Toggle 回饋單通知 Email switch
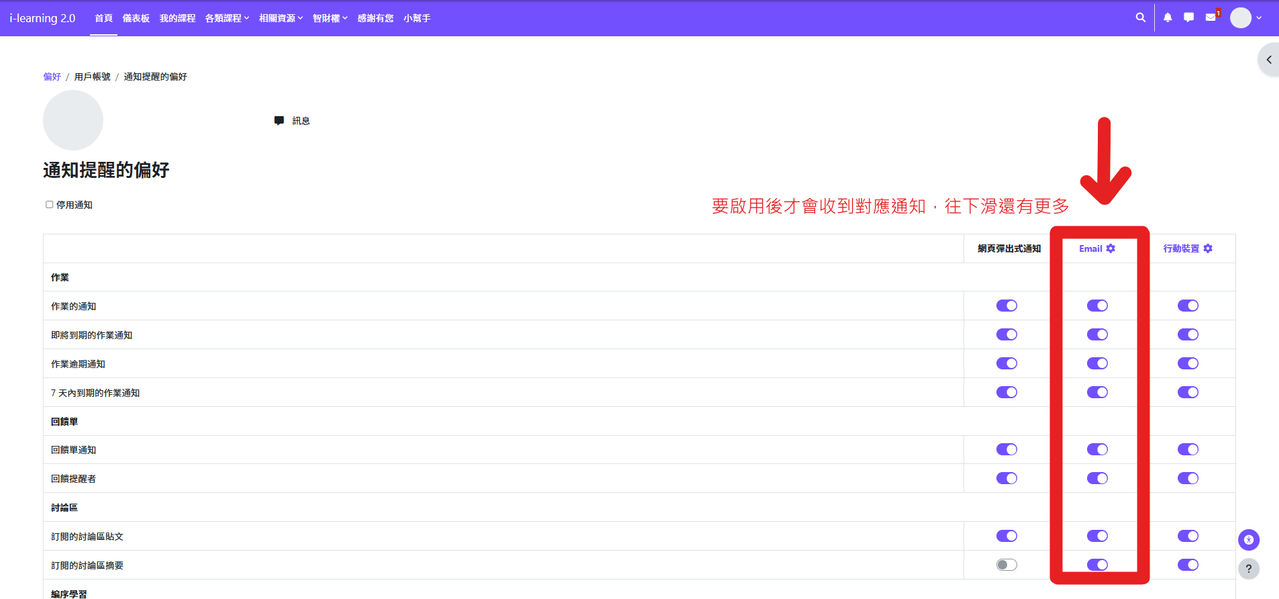The height and width of the screenshot is (599, 1279). click(1097, 450)
